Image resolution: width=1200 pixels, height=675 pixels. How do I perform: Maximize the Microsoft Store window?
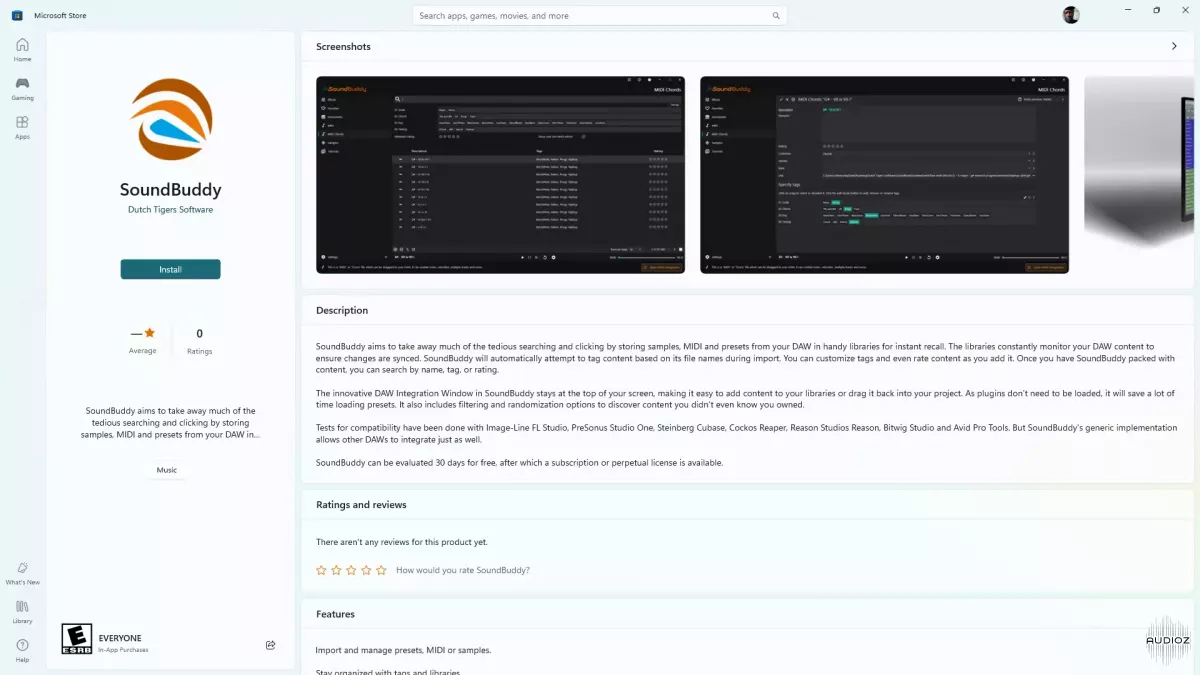point(1156,10)
